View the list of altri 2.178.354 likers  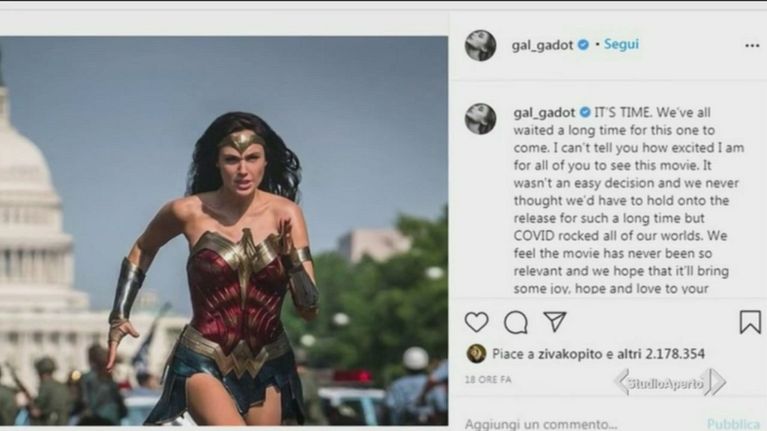pyautogui.click(x=663, y=353)
